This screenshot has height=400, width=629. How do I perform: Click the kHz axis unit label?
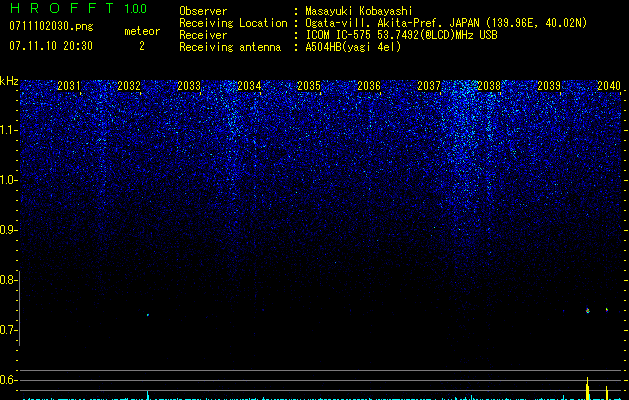(x=9, y=81)
